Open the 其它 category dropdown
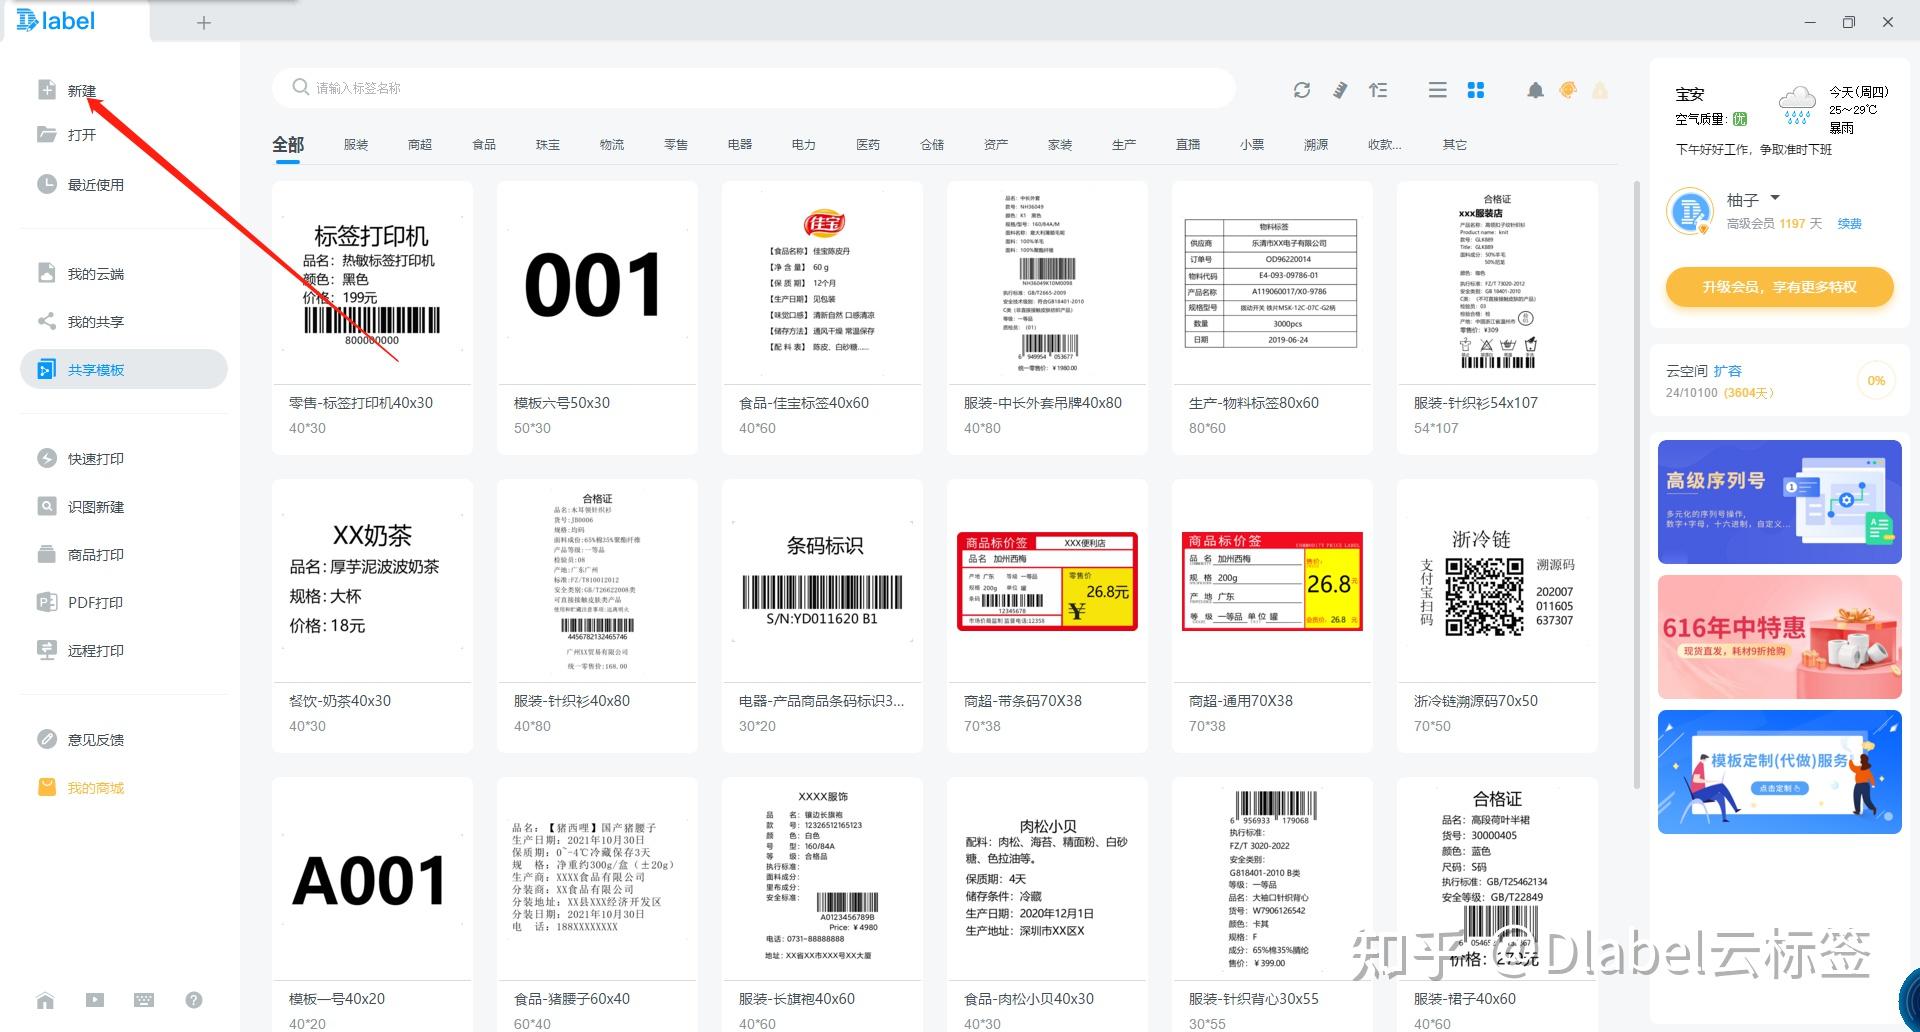 click(1454, 144)
